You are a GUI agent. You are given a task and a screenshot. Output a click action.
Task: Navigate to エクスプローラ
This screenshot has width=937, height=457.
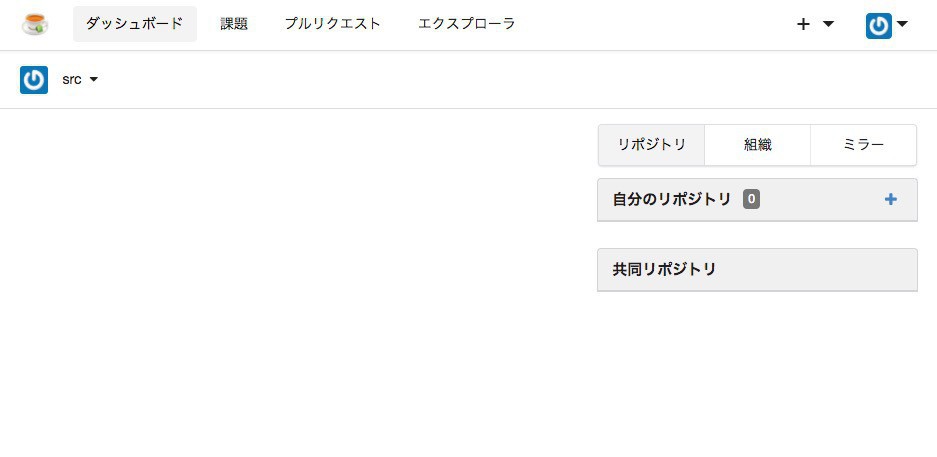coord(467,24)
